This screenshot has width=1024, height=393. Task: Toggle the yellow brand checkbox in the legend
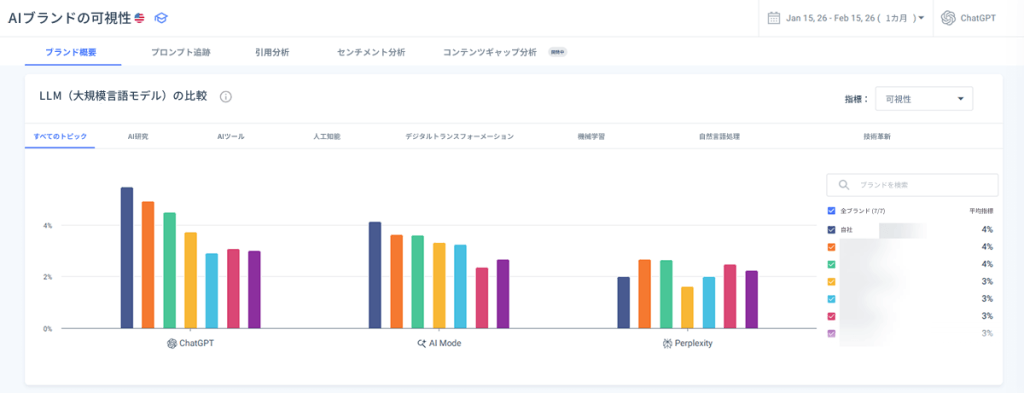(831, 281)
